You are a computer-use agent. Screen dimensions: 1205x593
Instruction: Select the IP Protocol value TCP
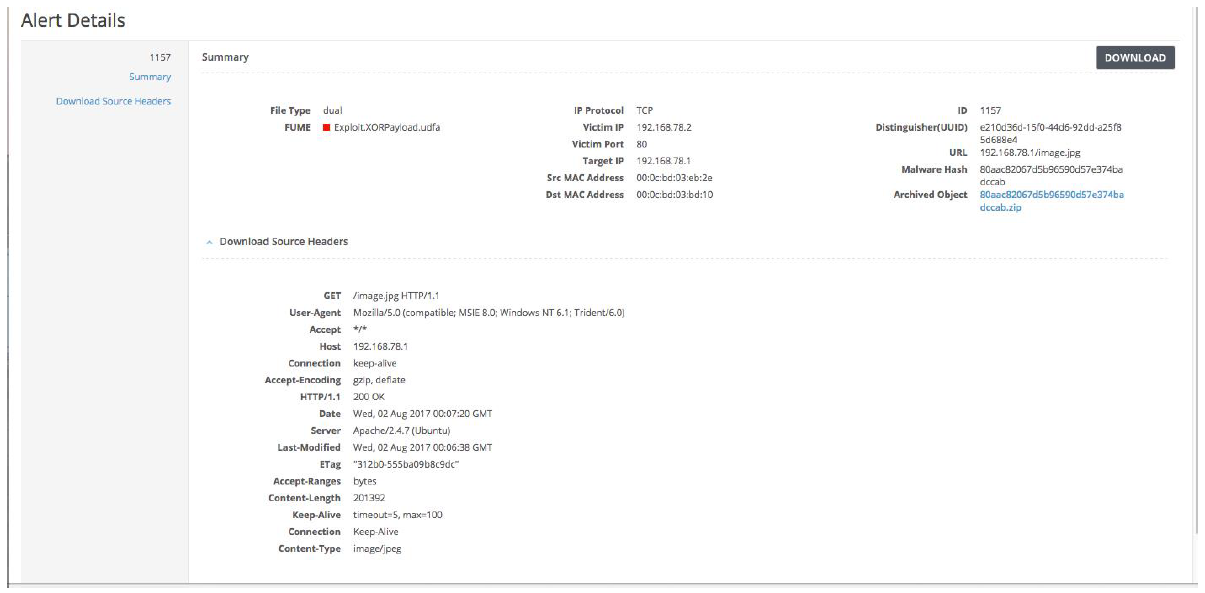point(645,111)
